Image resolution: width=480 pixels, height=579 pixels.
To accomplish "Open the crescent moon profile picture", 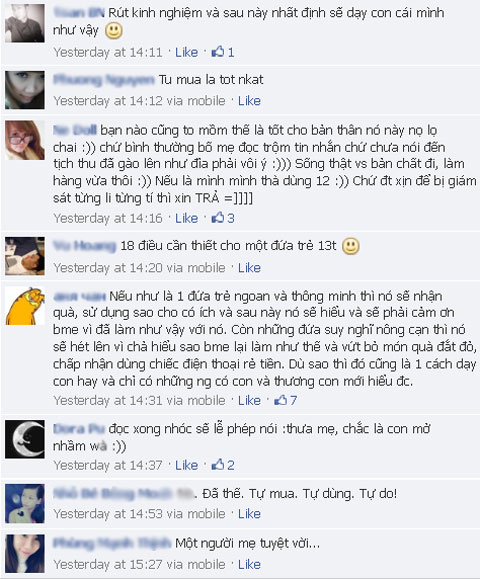I will (x=25, y=439).
